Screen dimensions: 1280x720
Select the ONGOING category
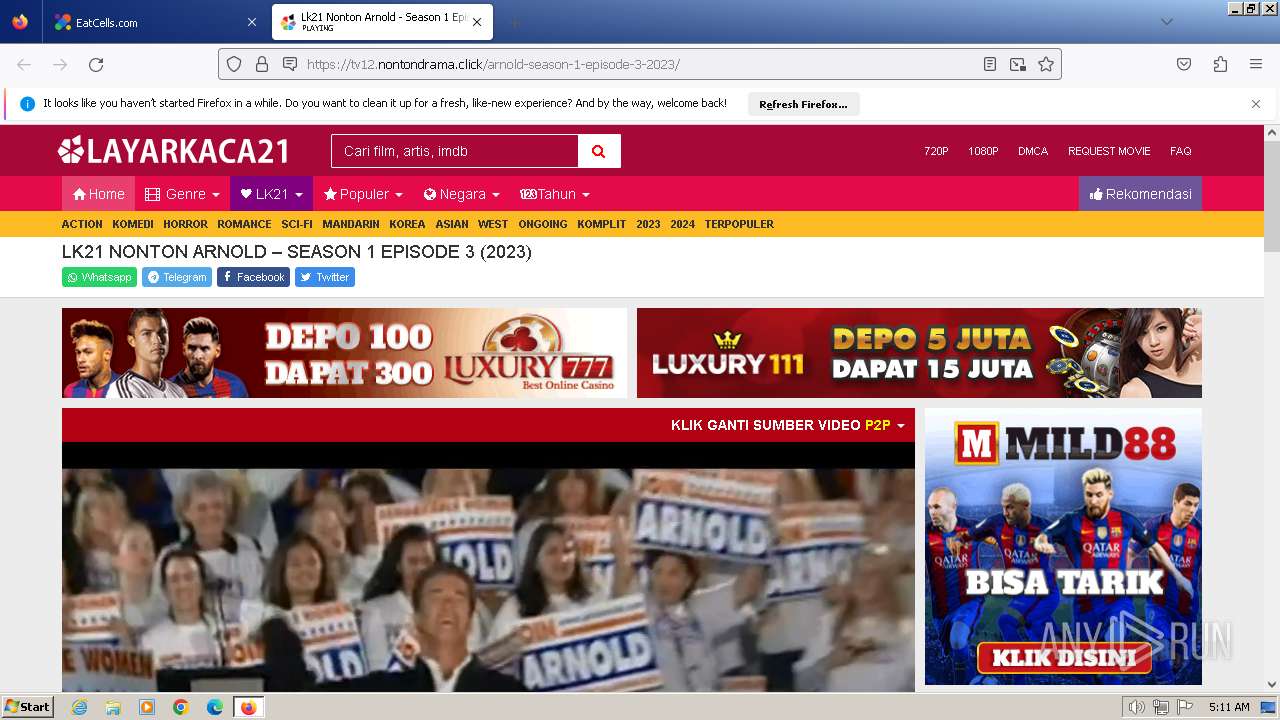pyautogui.click(x=543, y=224)
